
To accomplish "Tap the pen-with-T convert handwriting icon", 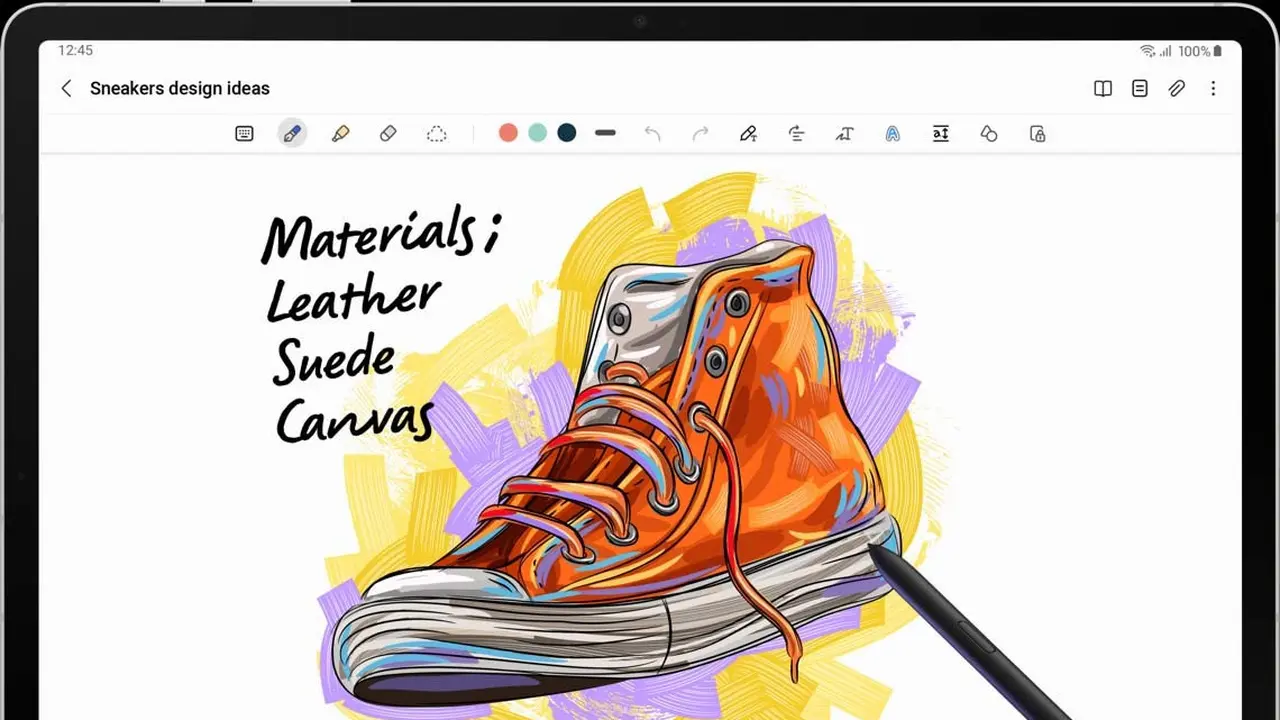I will pyautogui.click(x=748, y=133).
